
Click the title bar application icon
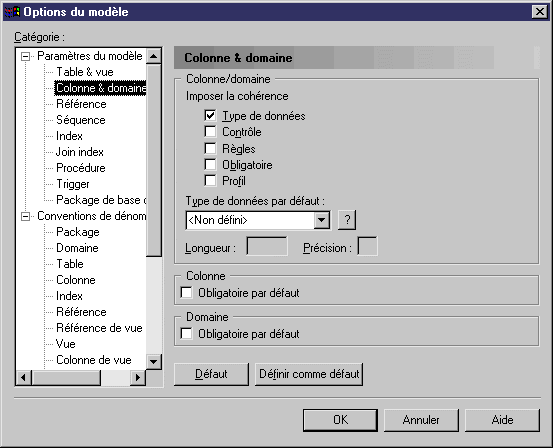pyautogui.click(x=12, y=12)
